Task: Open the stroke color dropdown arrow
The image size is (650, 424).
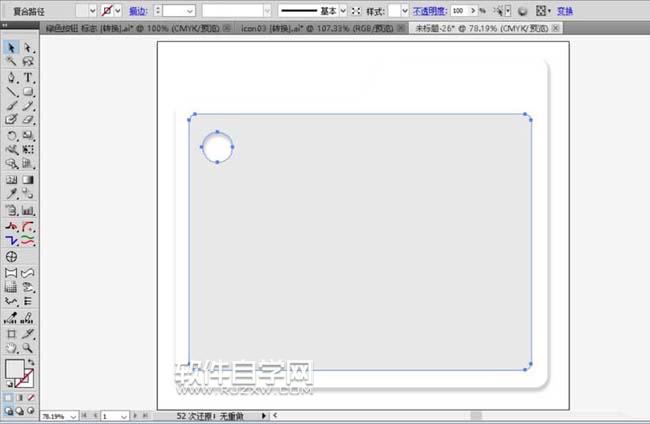Action: tap(118, 11)
